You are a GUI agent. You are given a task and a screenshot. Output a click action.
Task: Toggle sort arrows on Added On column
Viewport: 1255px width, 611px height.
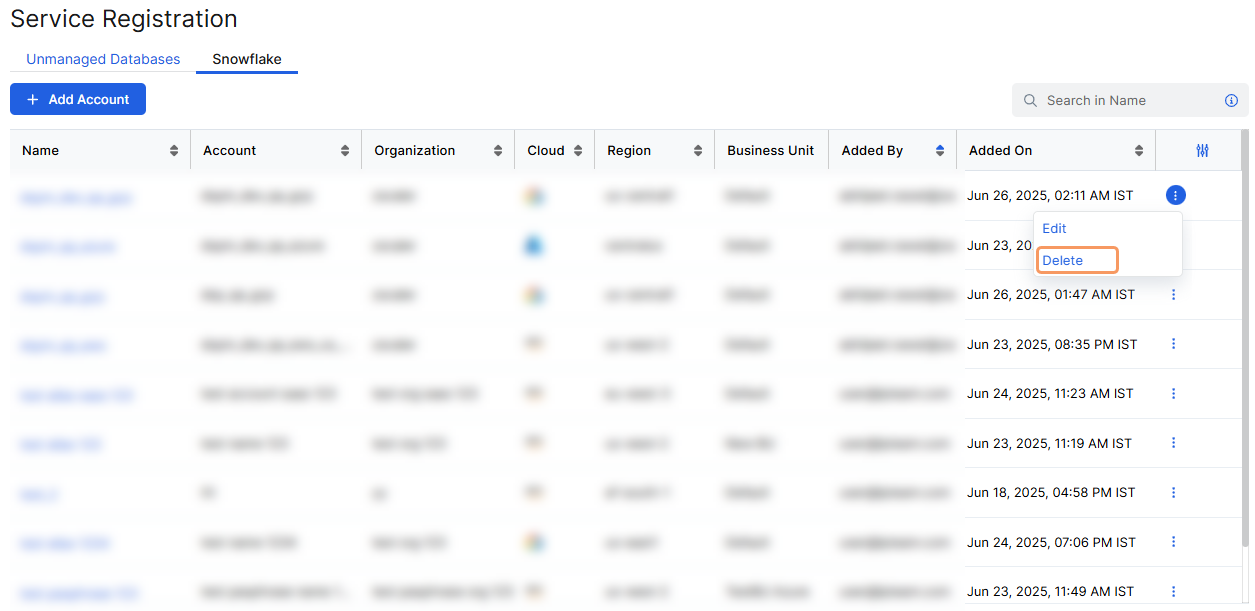pos(1139,151)
